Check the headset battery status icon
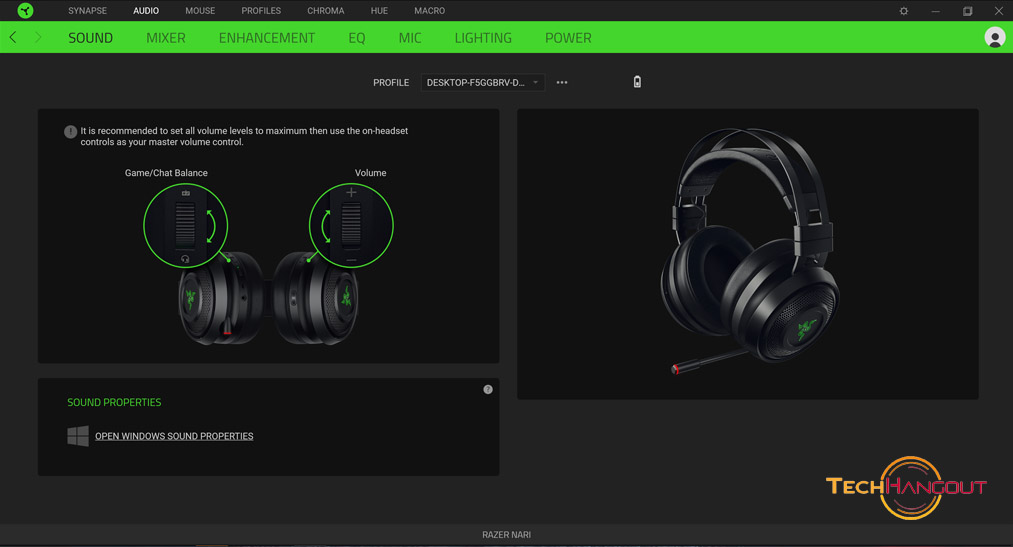Screen dimensions: 1013x547 637,82
